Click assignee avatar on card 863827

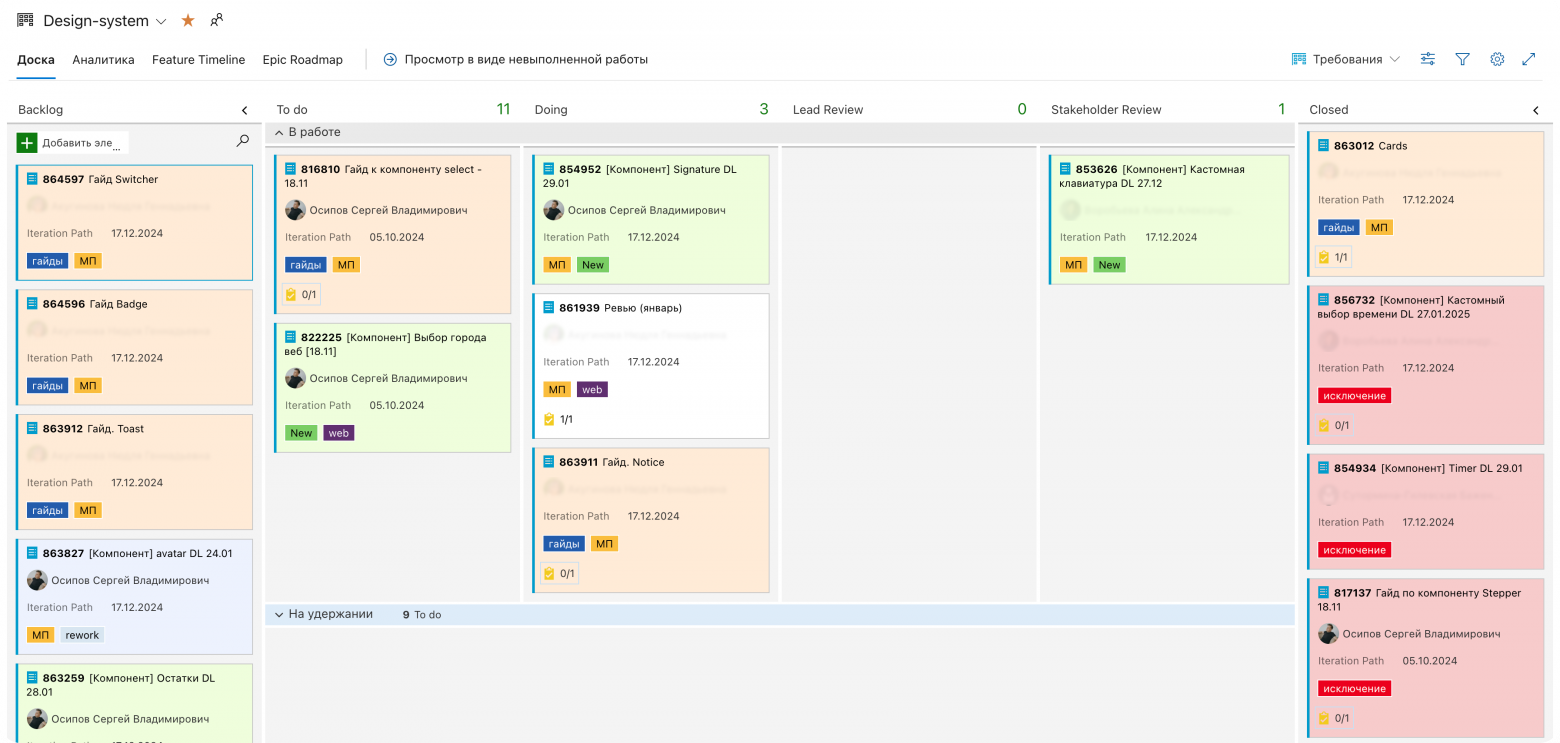coord(37,580)
